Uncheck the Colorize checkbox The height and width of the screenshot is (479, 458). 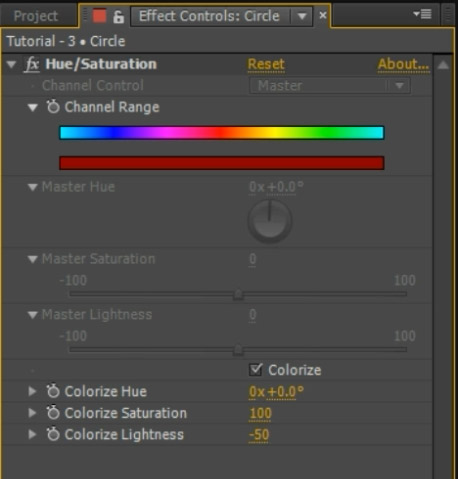(256, 370)
